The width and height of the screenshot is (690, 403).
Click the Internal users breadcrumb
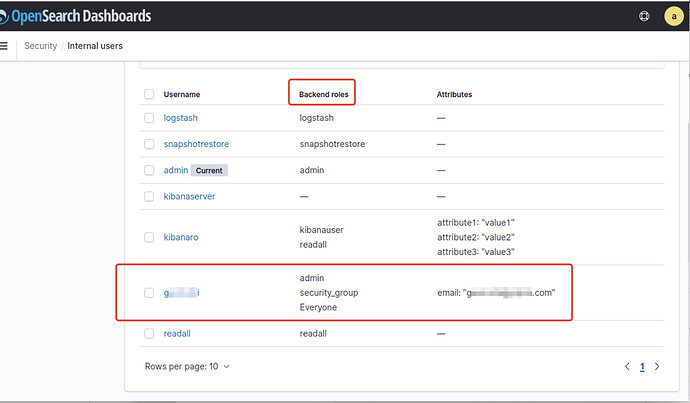coord(95,46)
